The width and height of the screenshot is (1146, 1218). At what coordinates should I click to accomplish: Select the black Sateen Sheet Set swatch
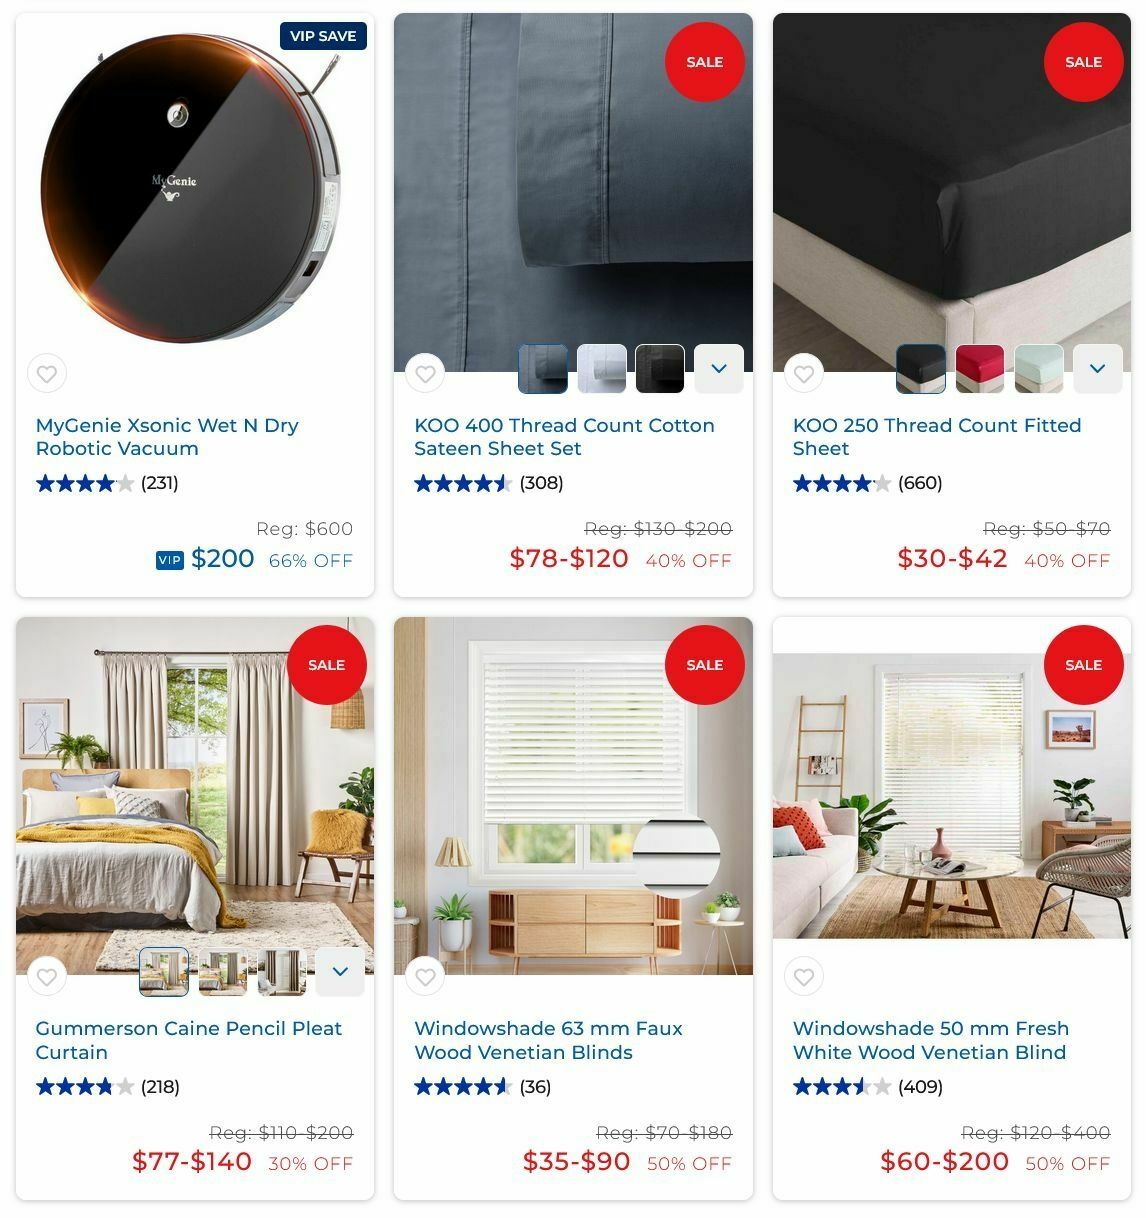click(x=660, y=369)
